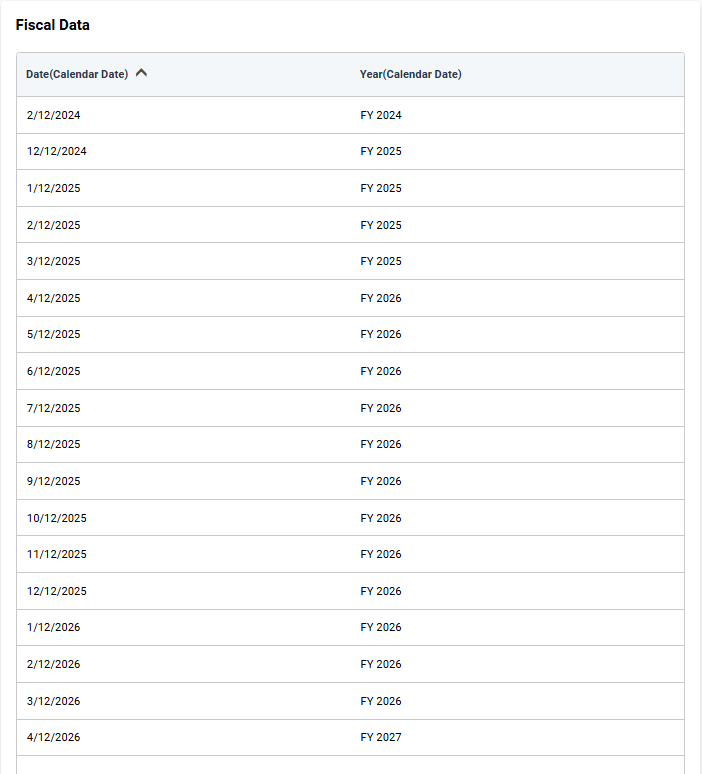Image resolution: width=702 pixels, height=774 pixels.
Task: Click the 1/12/2025 row date
Action: click(54, 188)
